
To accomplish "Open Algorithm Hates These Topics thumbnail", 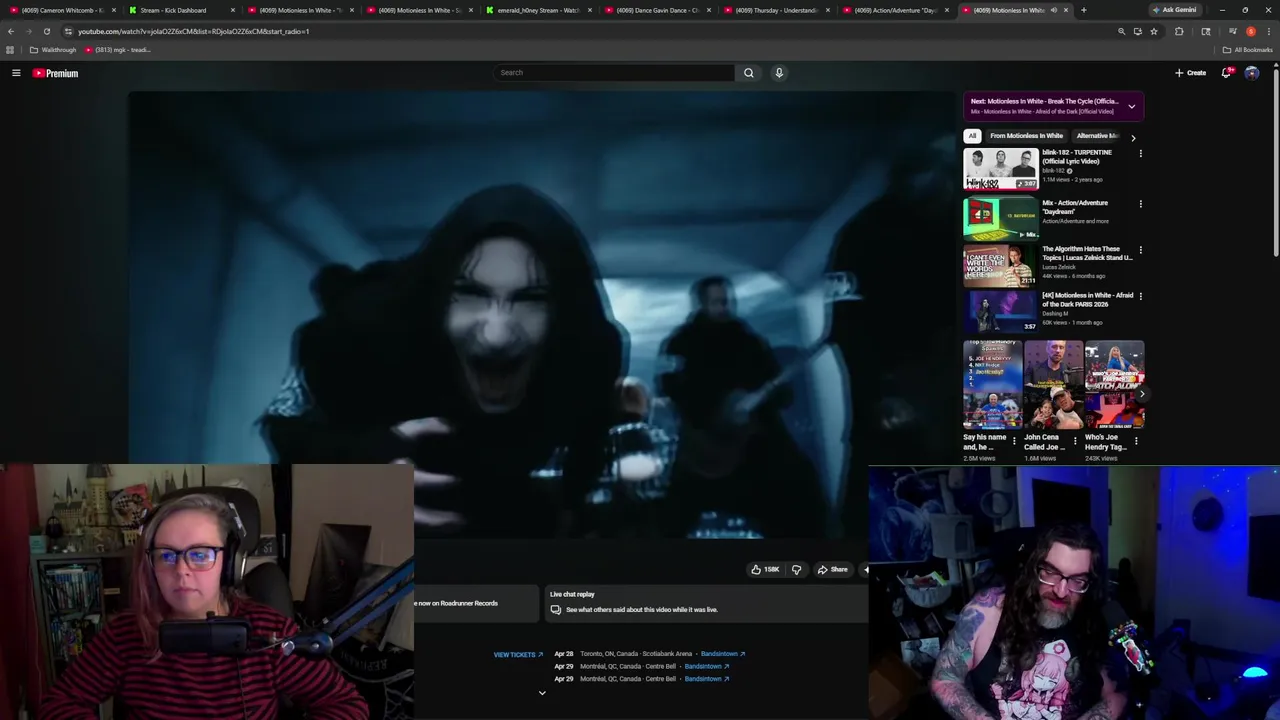I will point(1001,265).
